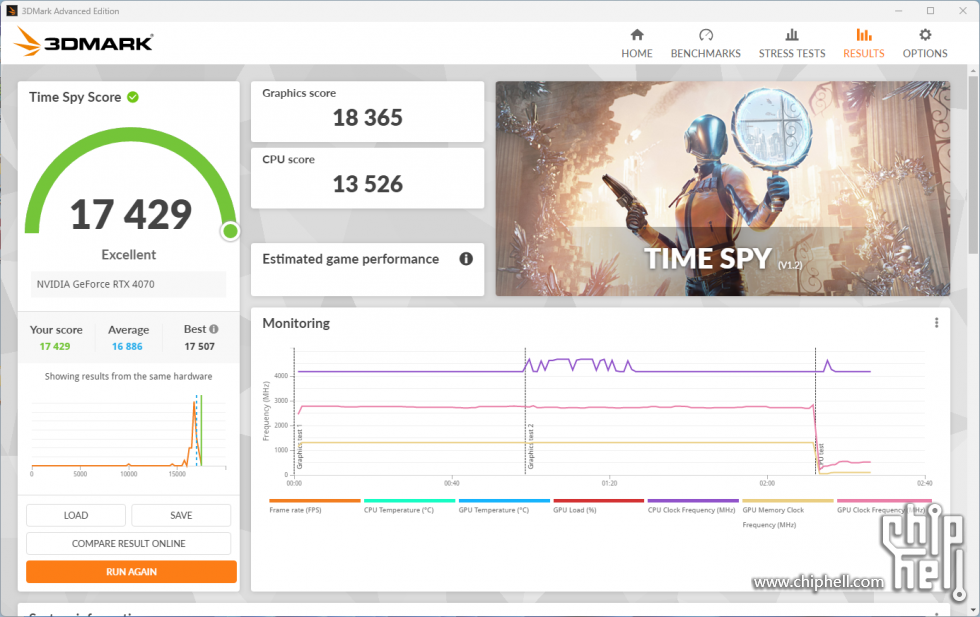Click the scrollbar down arrow

coord(972,609)
